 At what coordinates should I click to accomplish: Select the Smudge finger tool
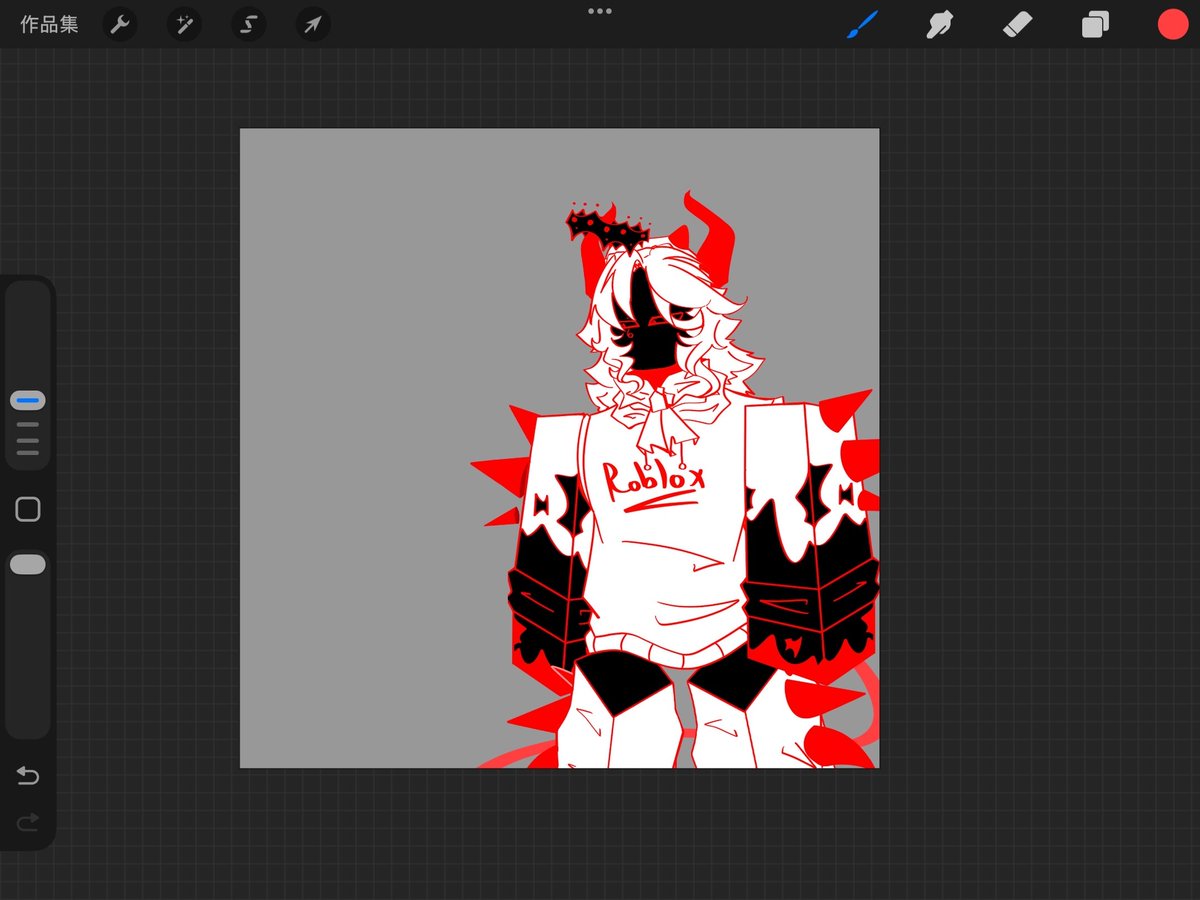coord(939,25)
